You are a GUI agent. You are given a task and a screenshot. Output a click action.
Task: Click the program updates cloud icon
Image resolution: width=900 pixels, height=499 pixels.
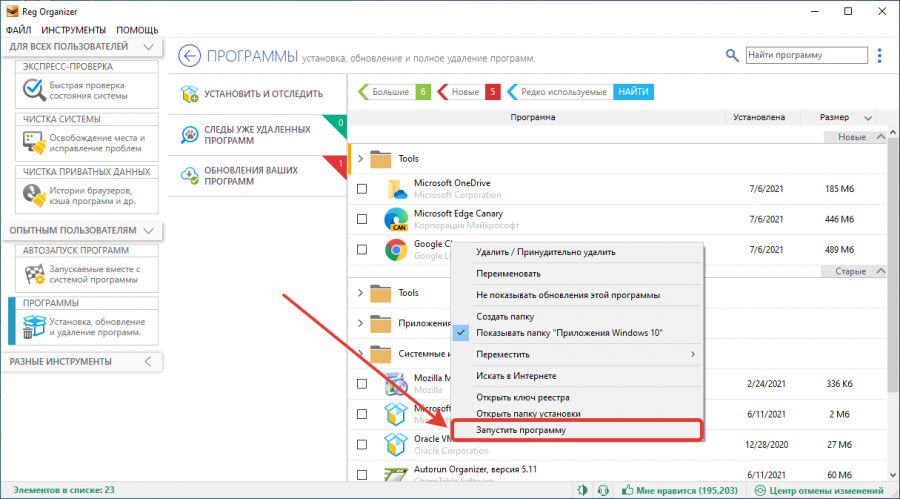pos(189,175)
